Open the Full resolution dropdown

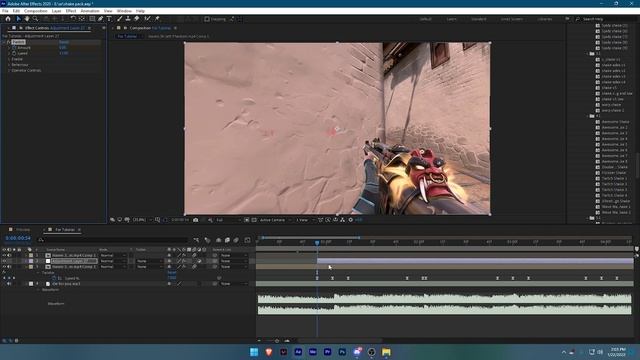pyautogui.click(x=227, y=220)
